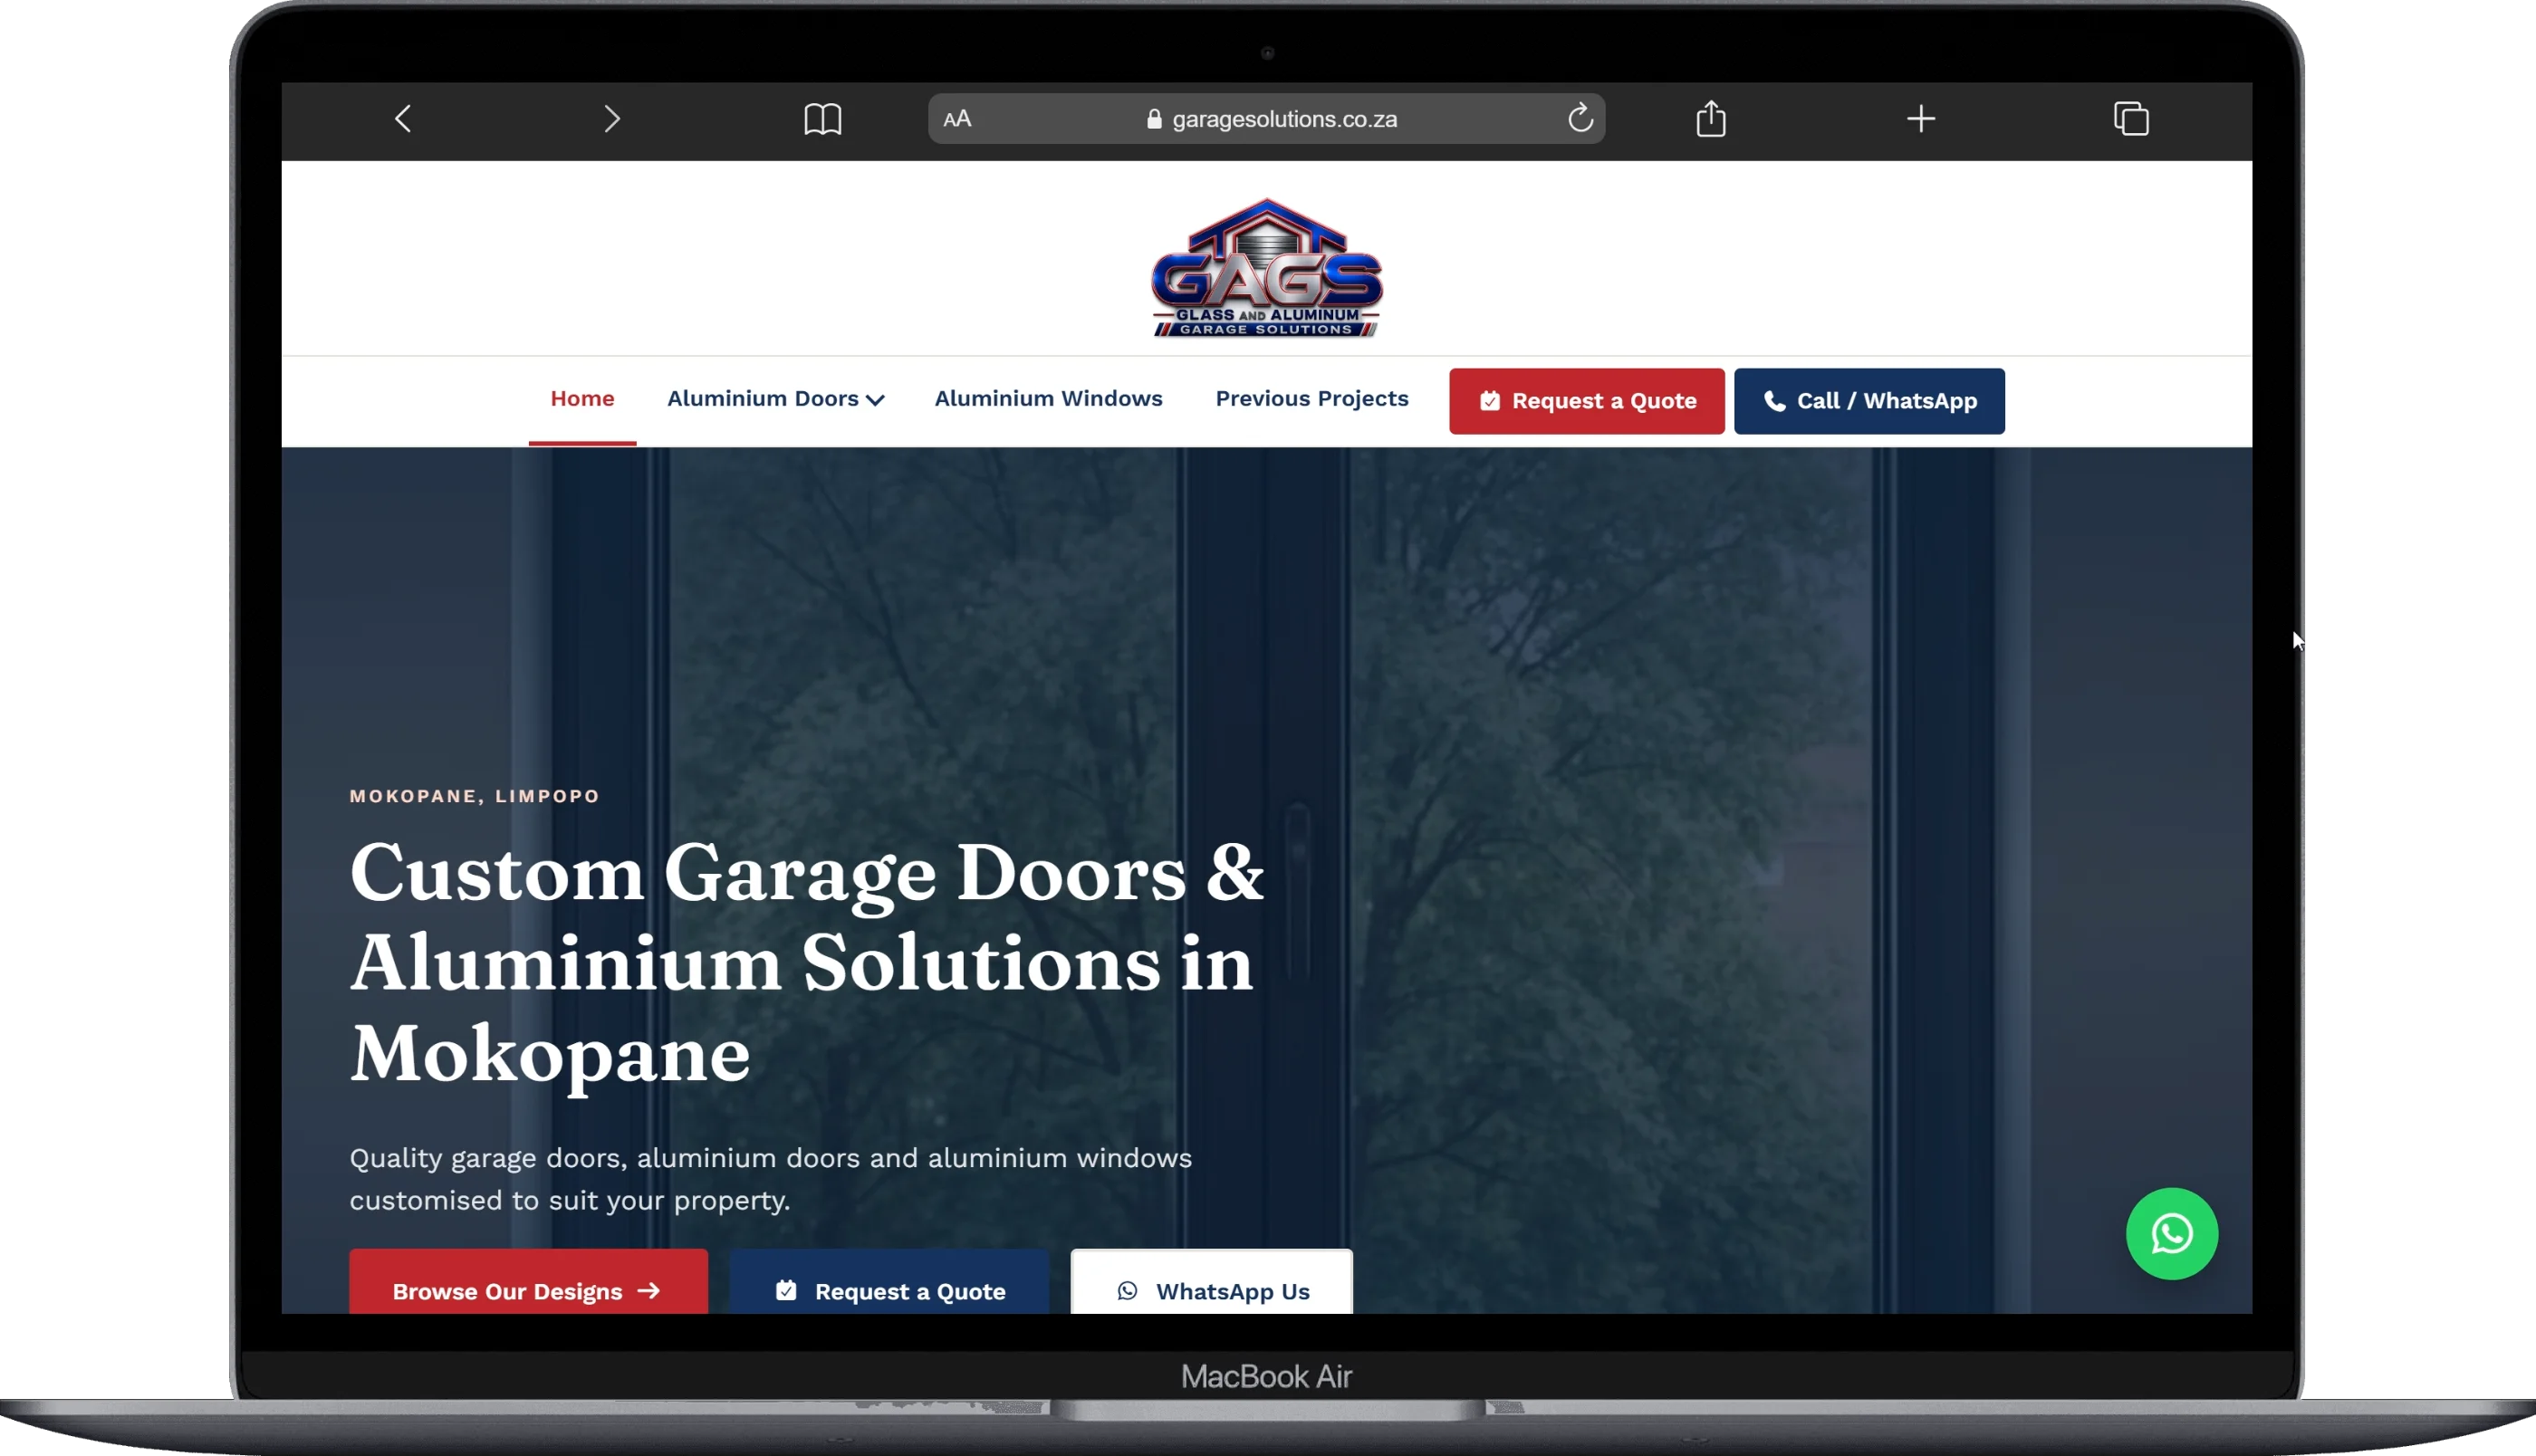This screenshot has width=2536, height=1456.
Task: Go back using the browser back arrow
Action: tap(402, 119)
